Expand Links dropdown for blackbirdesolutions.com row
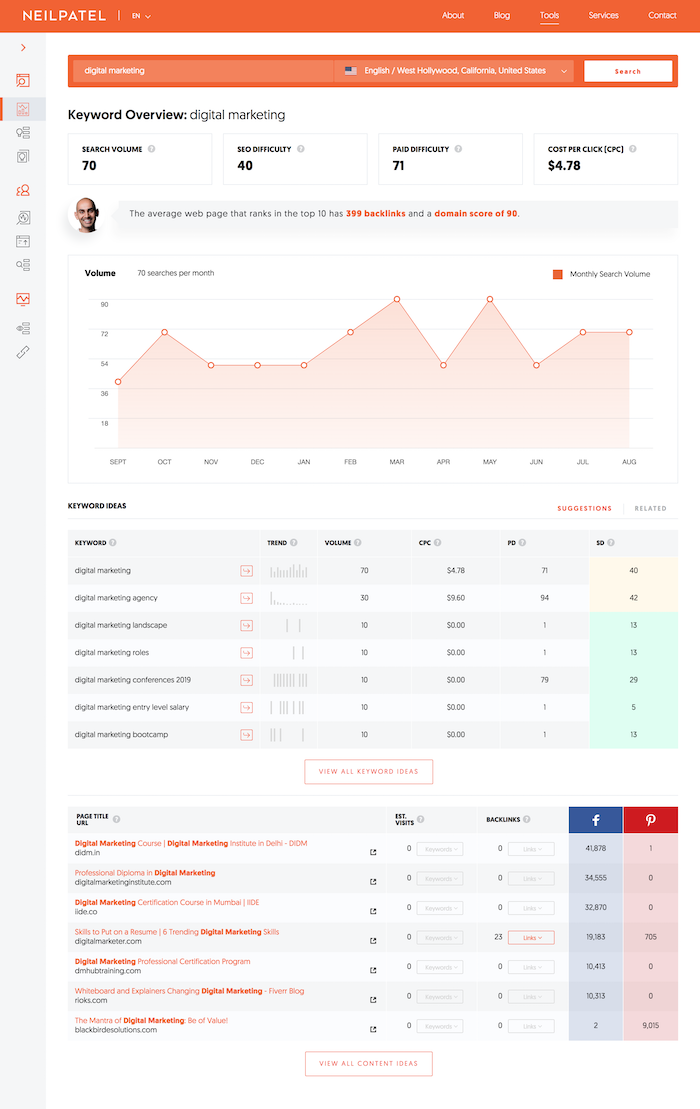This screenshot has height=1109, width=700. pyautogui.click(x=531, y=1026)
